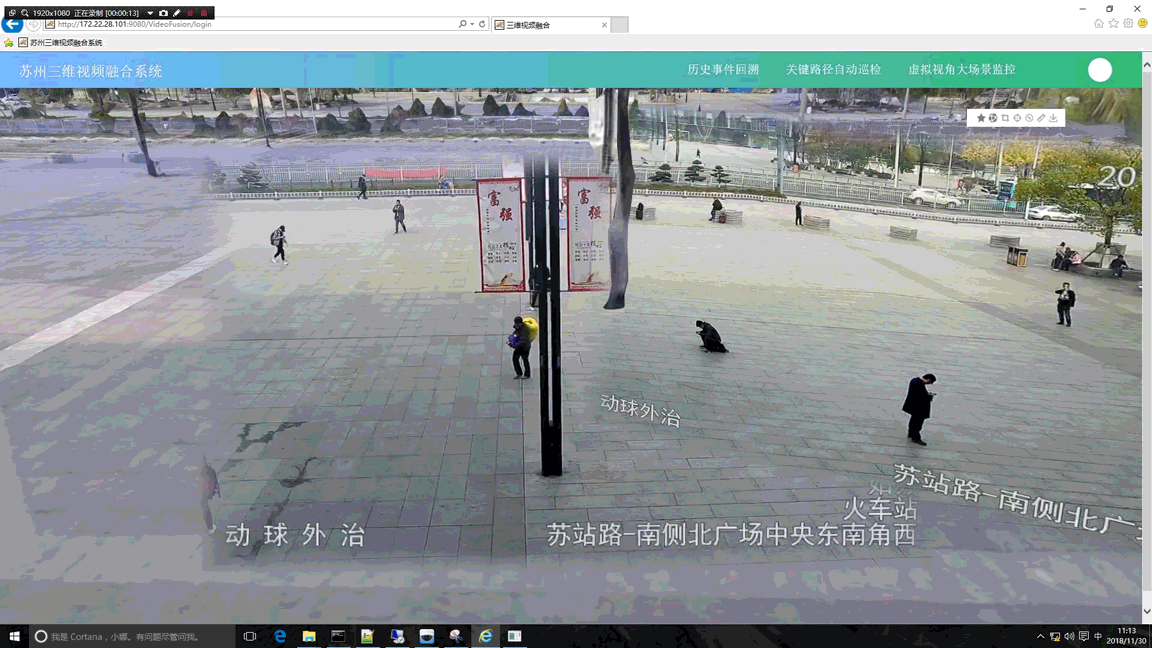The width and height of the screenshot is (1152, 648).
Task: Take a snapshot with the recorder camera icon
Action: pyautogui.click(x=163, y=13)
